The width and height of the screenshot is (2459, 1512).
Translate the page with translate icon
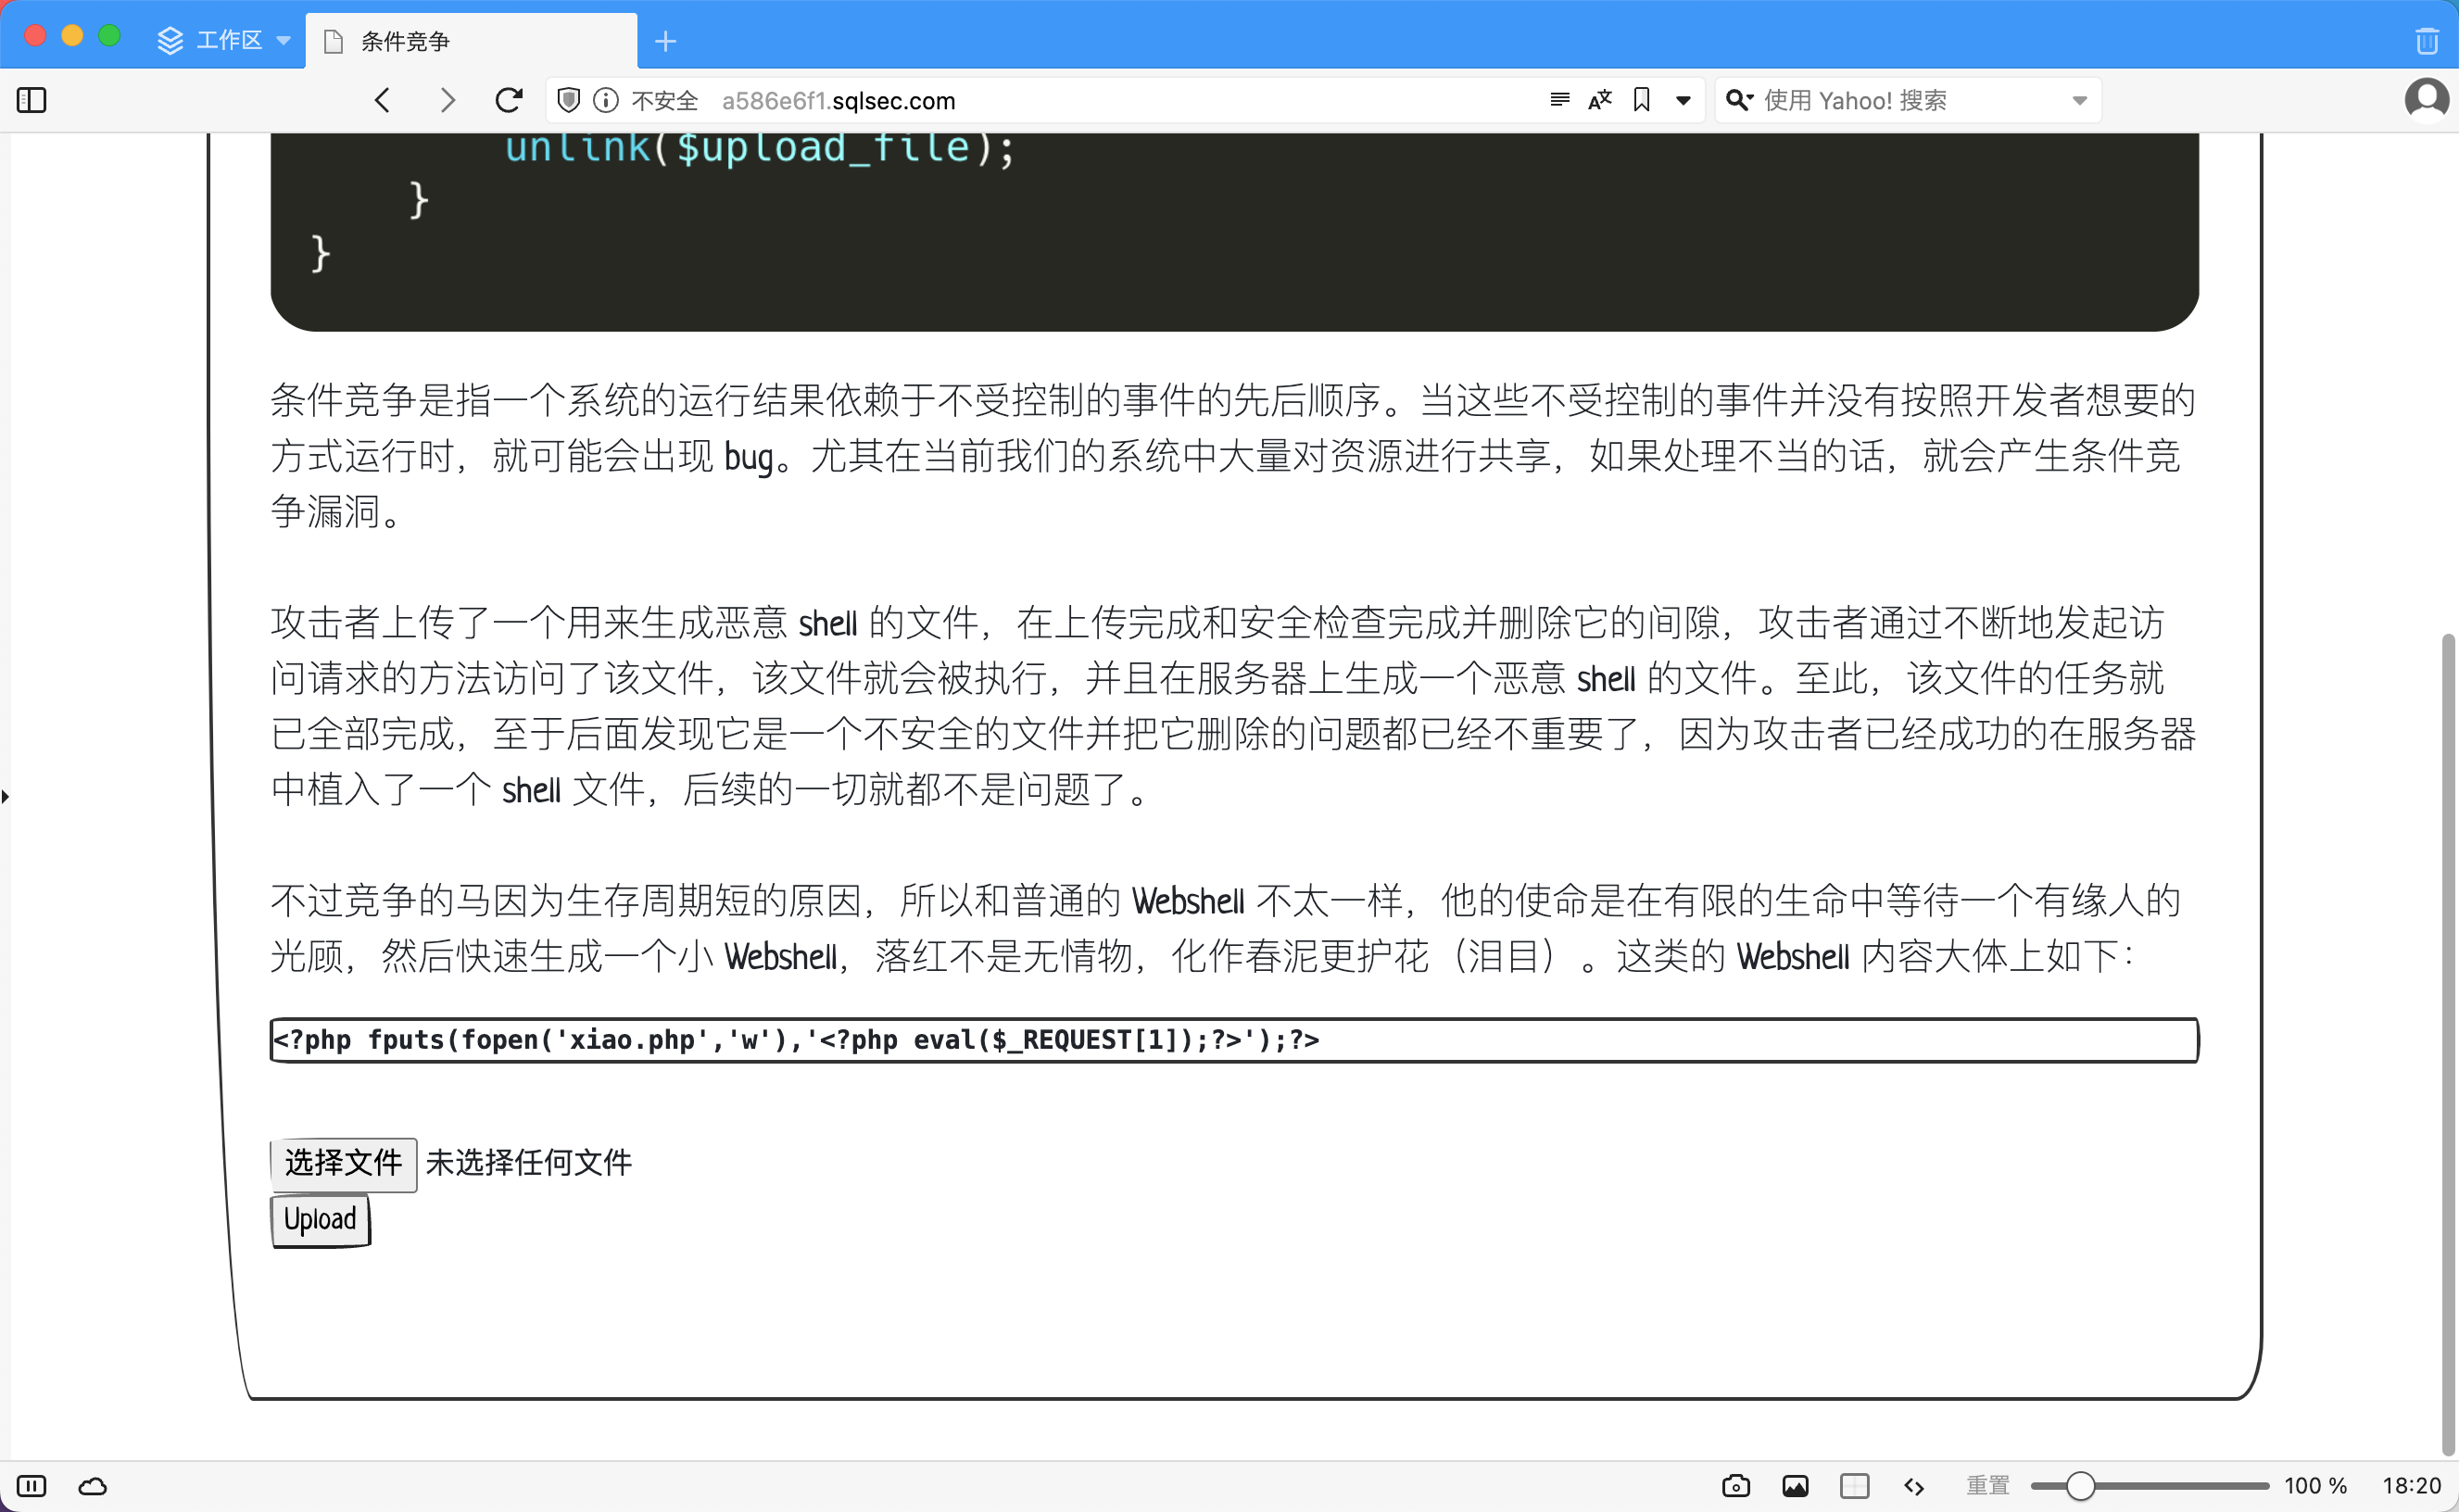(x=1600, y=99)
